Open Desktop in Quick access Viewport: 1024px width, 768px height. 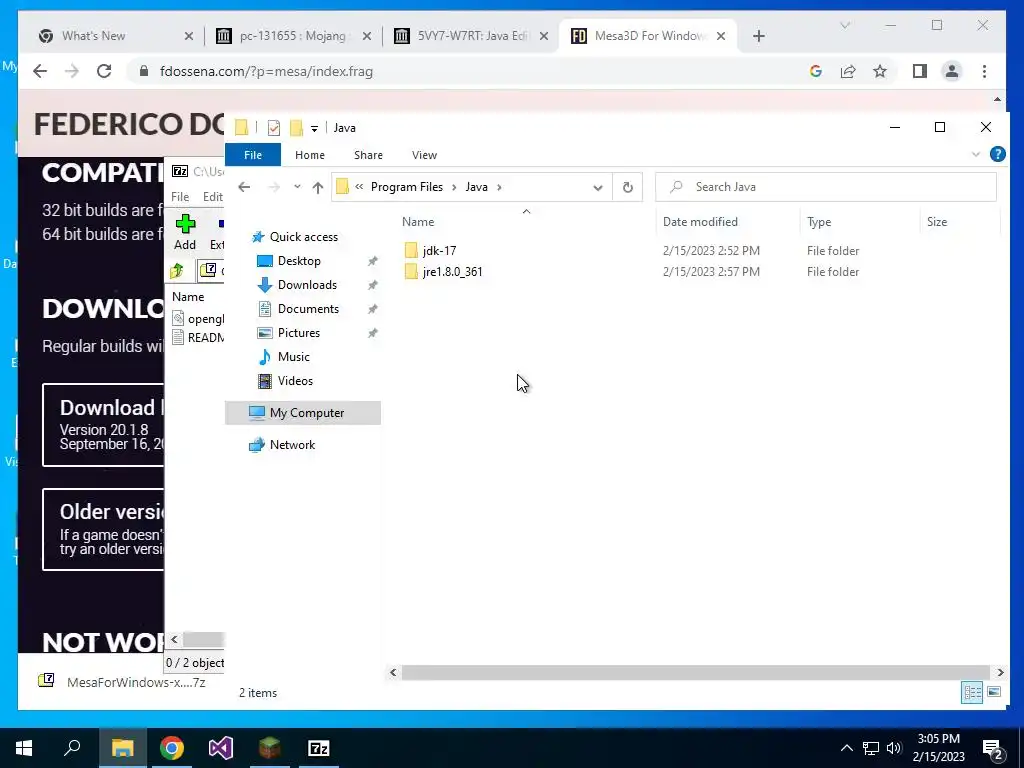pyautogui.click(x=298, y=261)
